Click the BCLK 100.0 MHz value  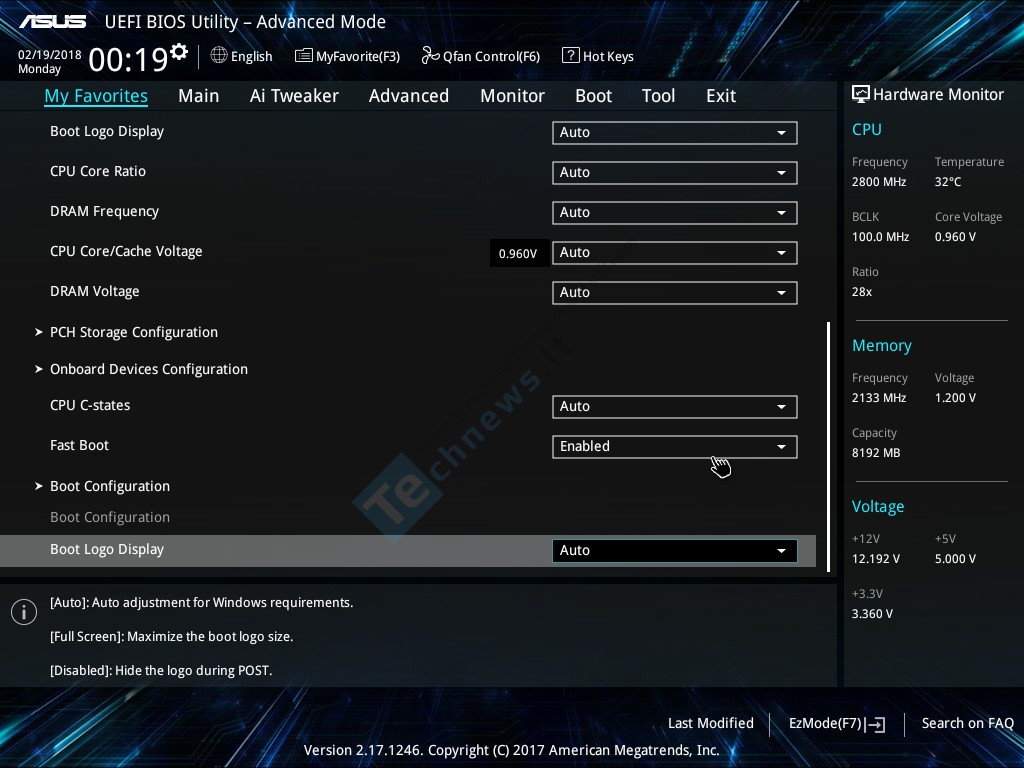click(x=880, y=237)
